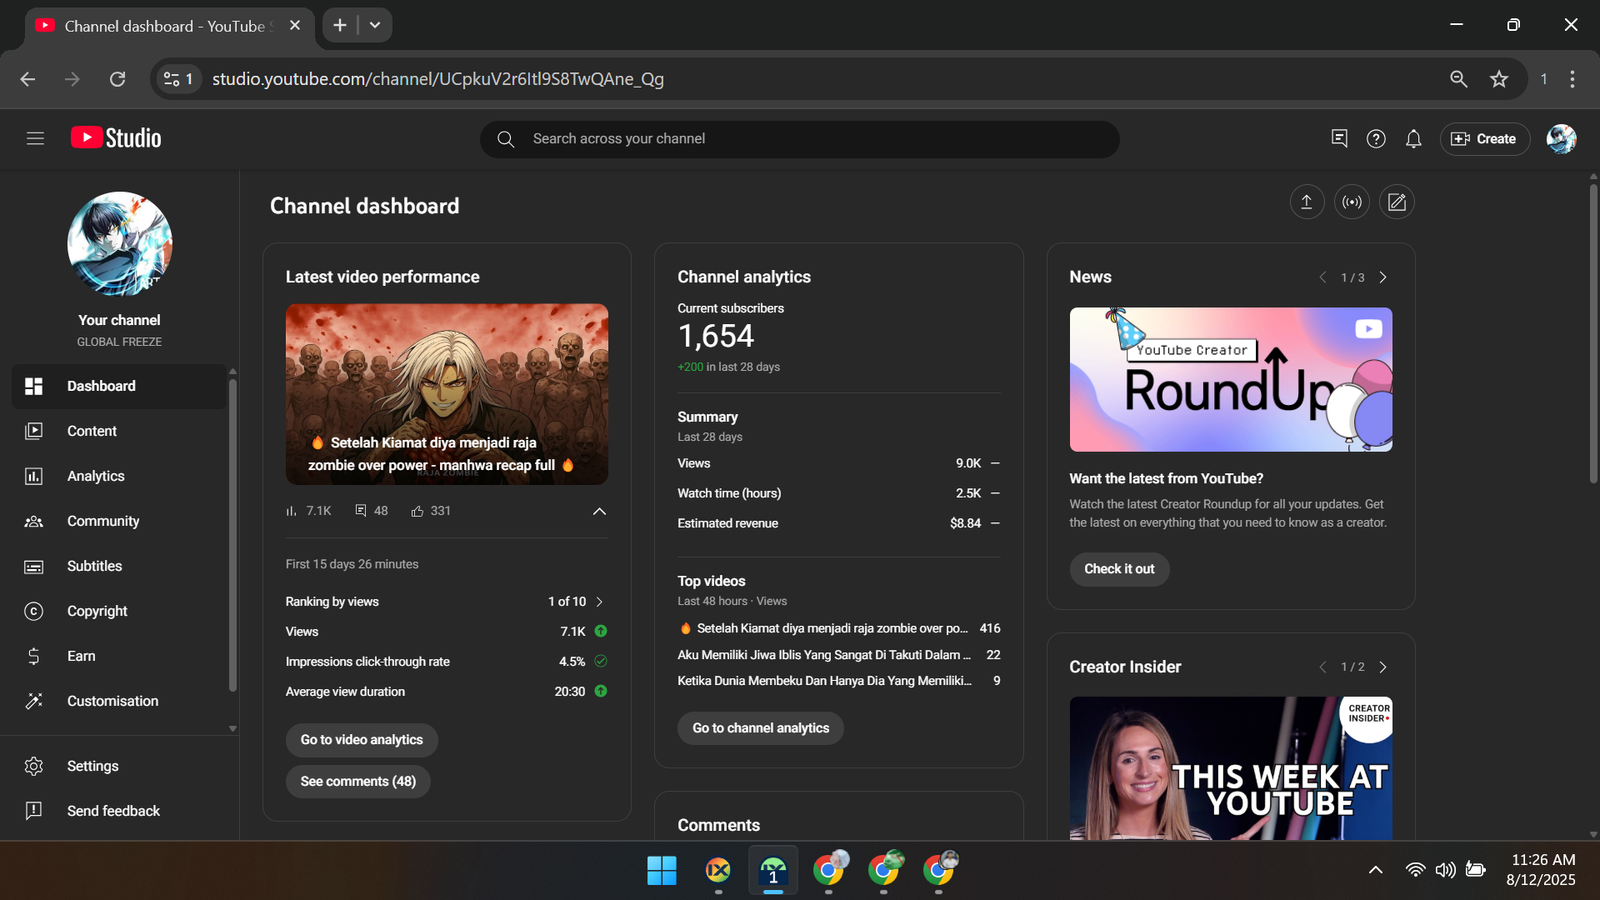Open Copyright in the sidebar

point(119,611)
